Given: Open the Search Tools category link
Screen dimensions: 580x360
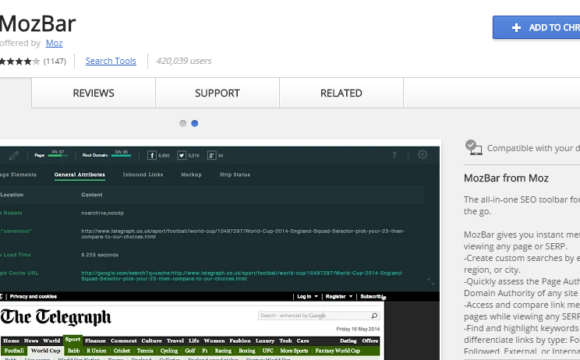Looking at the screenshot, I should coord(111,61).
